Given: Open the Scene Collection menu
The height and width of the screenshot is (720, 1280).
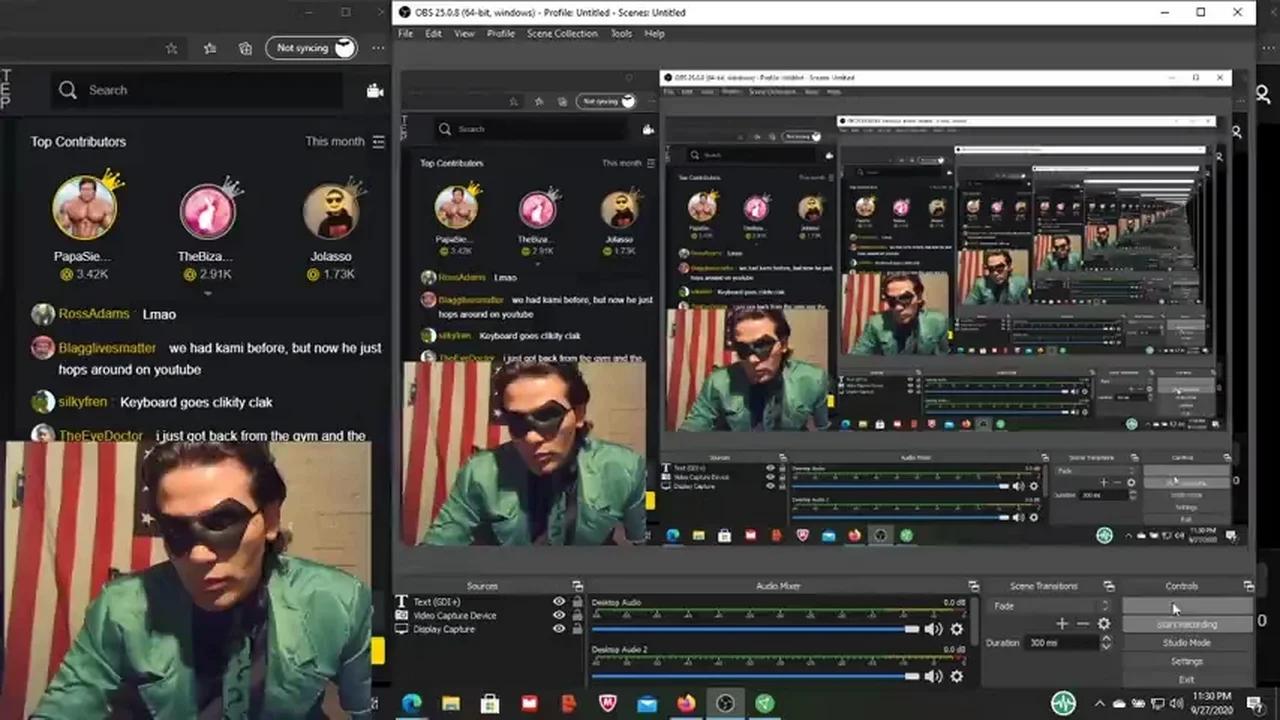Looking at the screenshot, I should point(561,33).
